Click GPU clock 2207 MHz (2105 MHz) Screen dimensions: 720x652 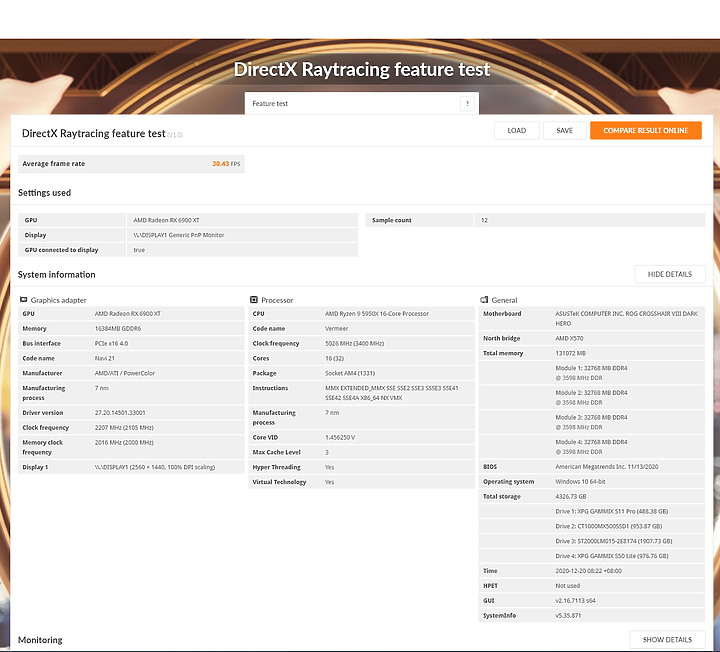point(124,427)
